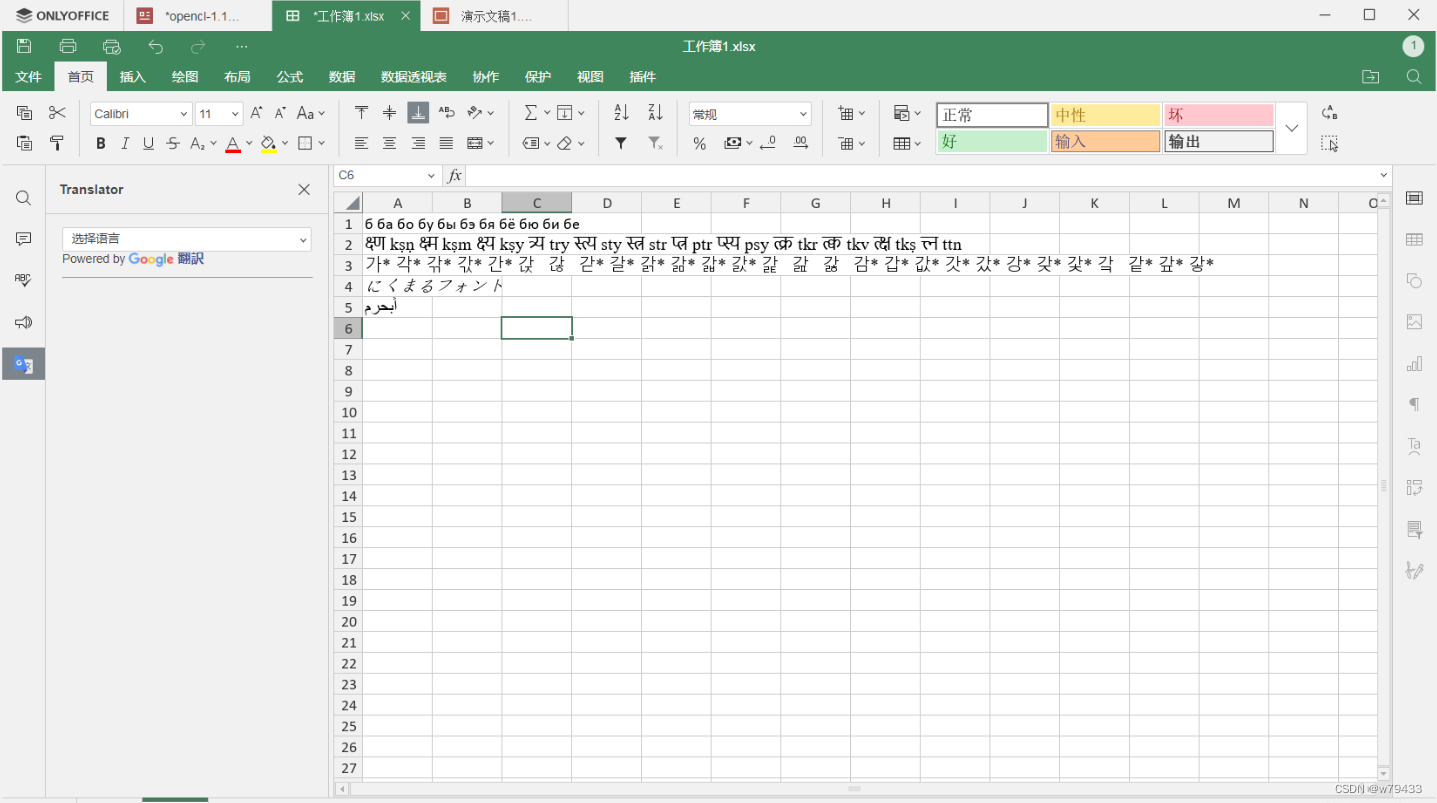Toggle align top
The image size is (1437, 803).
[x=361, y=113]
